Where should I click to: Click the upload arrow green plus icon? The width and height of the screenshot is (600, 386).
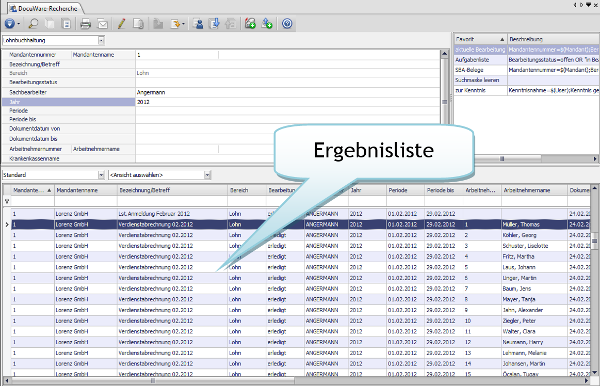267,24
